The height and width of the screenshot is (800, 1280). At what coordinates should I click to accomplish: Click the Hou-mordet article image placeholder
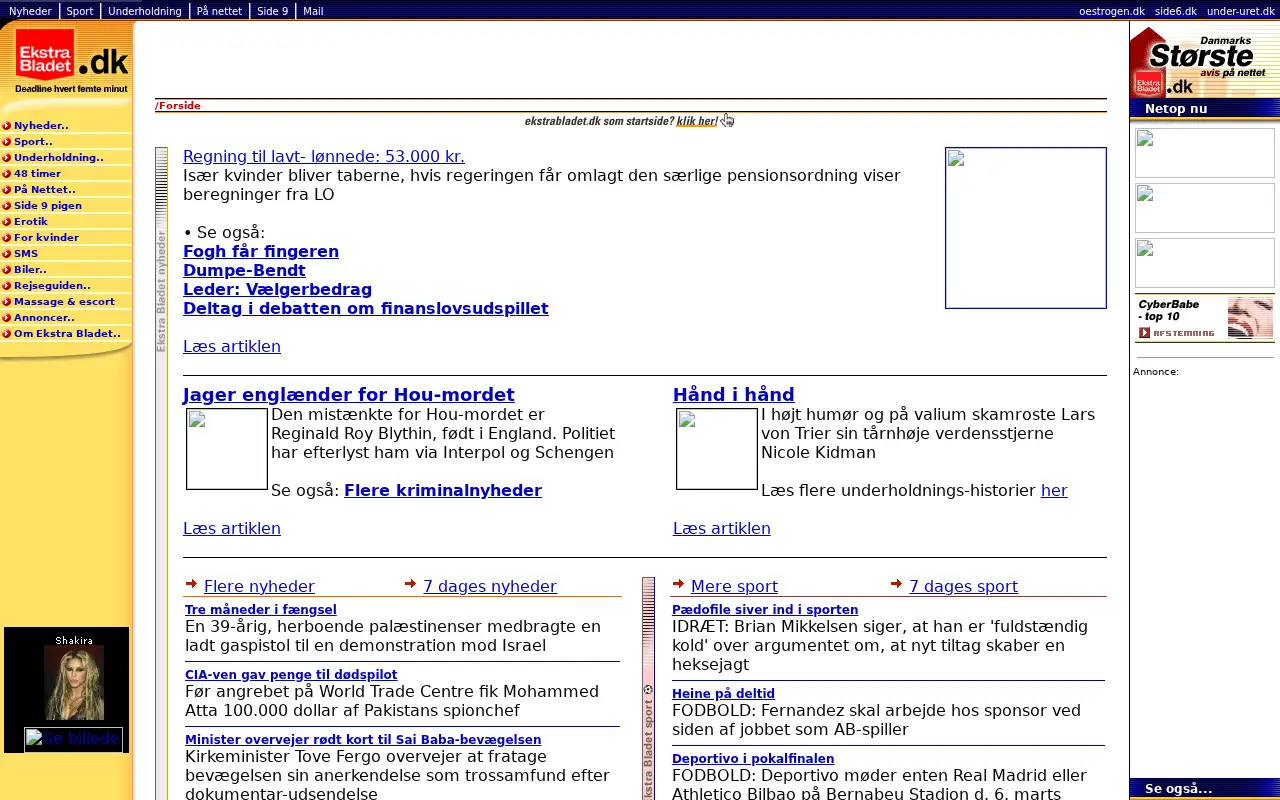point(227,449)
